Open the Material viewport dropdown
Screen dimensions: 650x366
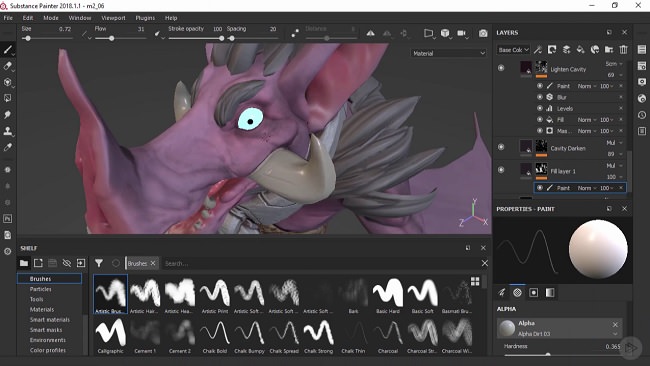(449, 53)
